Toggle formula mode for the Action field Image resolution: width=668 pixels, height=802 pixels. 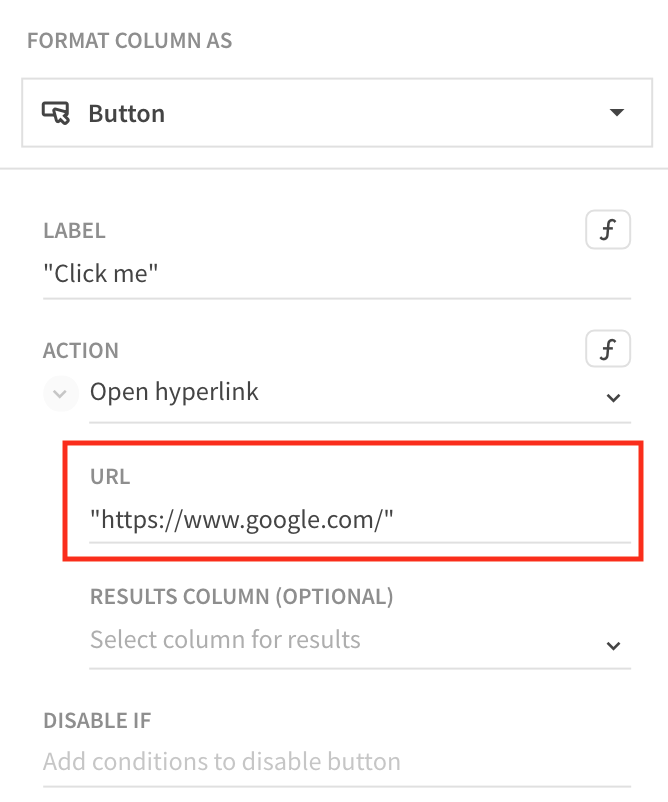607,350
